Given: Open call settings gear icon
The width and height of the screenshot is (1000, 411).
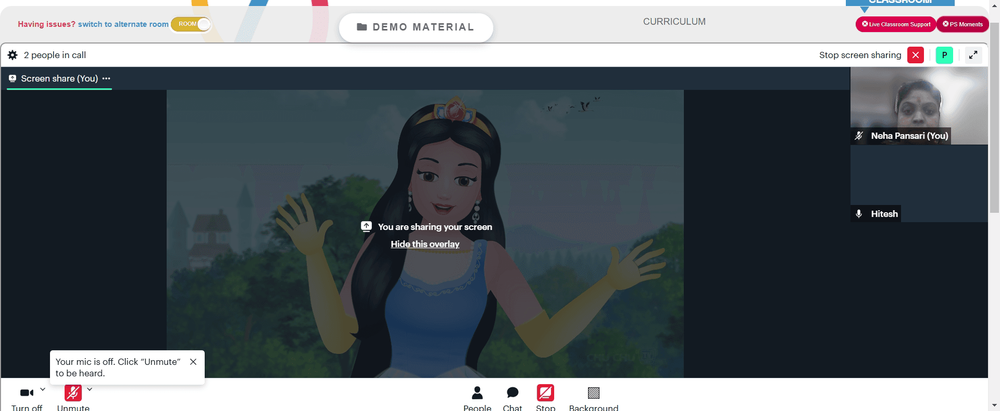Looking at the screenshot, I should [12, 56].
